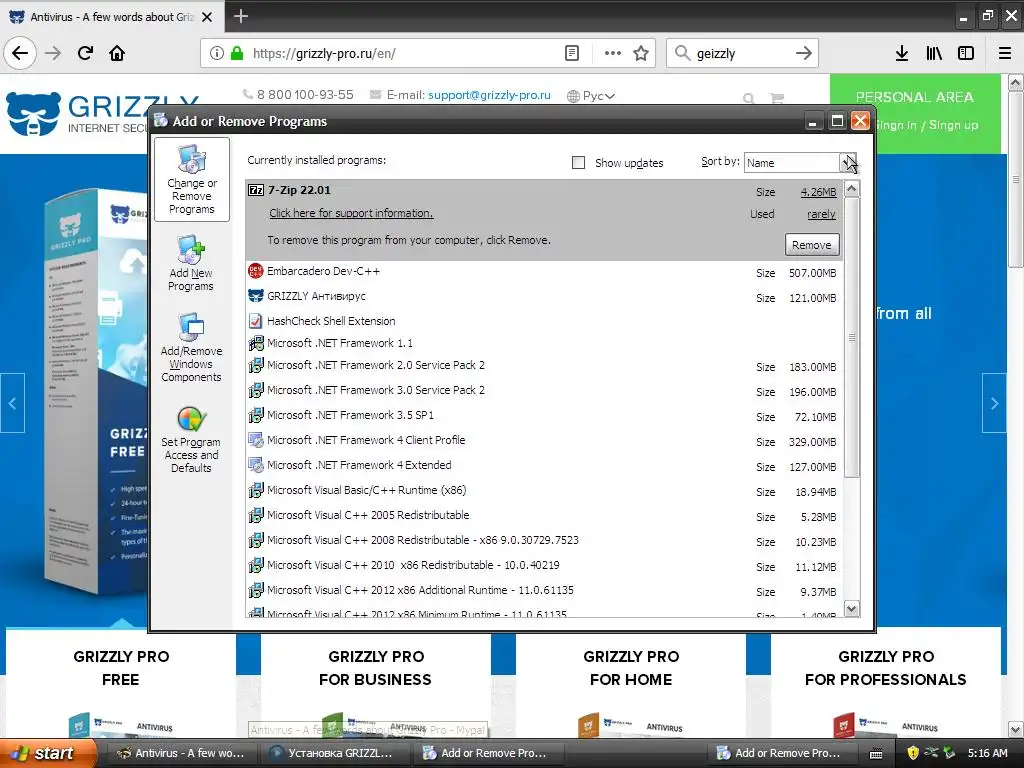The width and height of the screenshot is (1024, 768).
Task: Reload the page in the browser
Action: 86,53
